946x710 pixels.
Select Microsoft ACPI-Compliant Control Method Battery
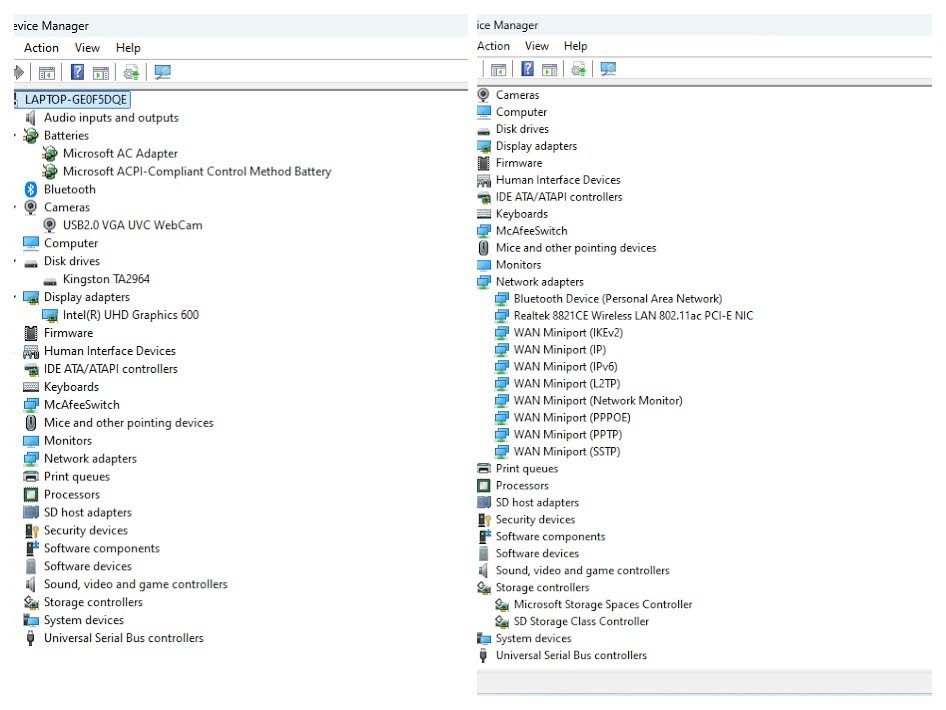pyautogui.click(x=197, y=171)
